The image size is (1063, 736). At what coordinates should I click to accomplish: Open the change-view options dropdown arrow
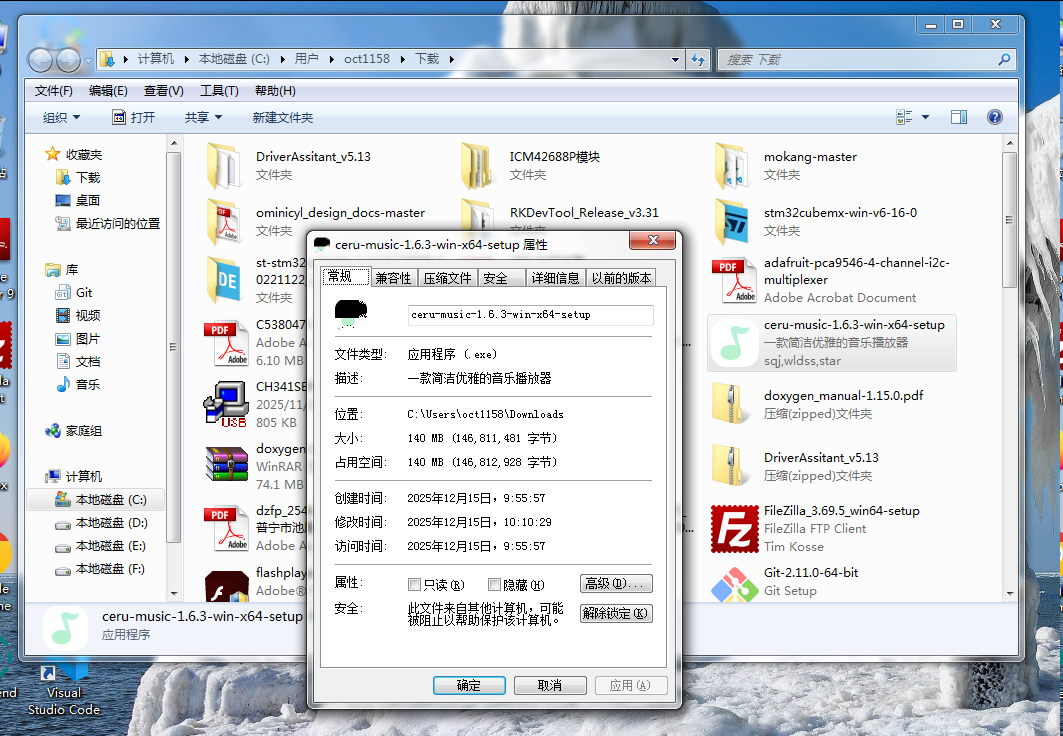[x=925, y=117]
